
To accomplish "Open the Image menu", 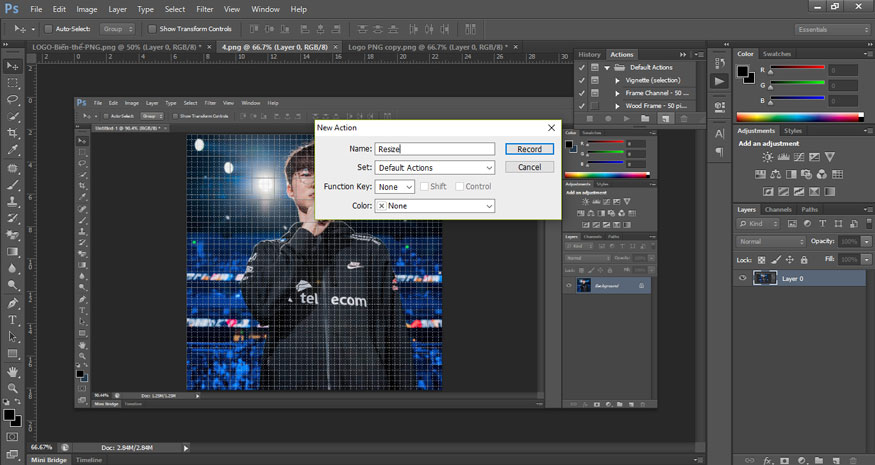I will (86, 9).
